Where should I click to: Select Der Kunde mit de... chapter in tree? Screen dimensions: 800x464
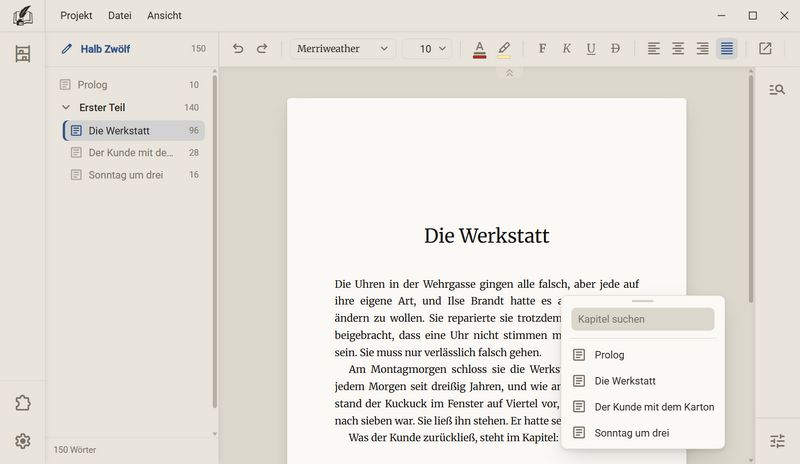[134, 153]
